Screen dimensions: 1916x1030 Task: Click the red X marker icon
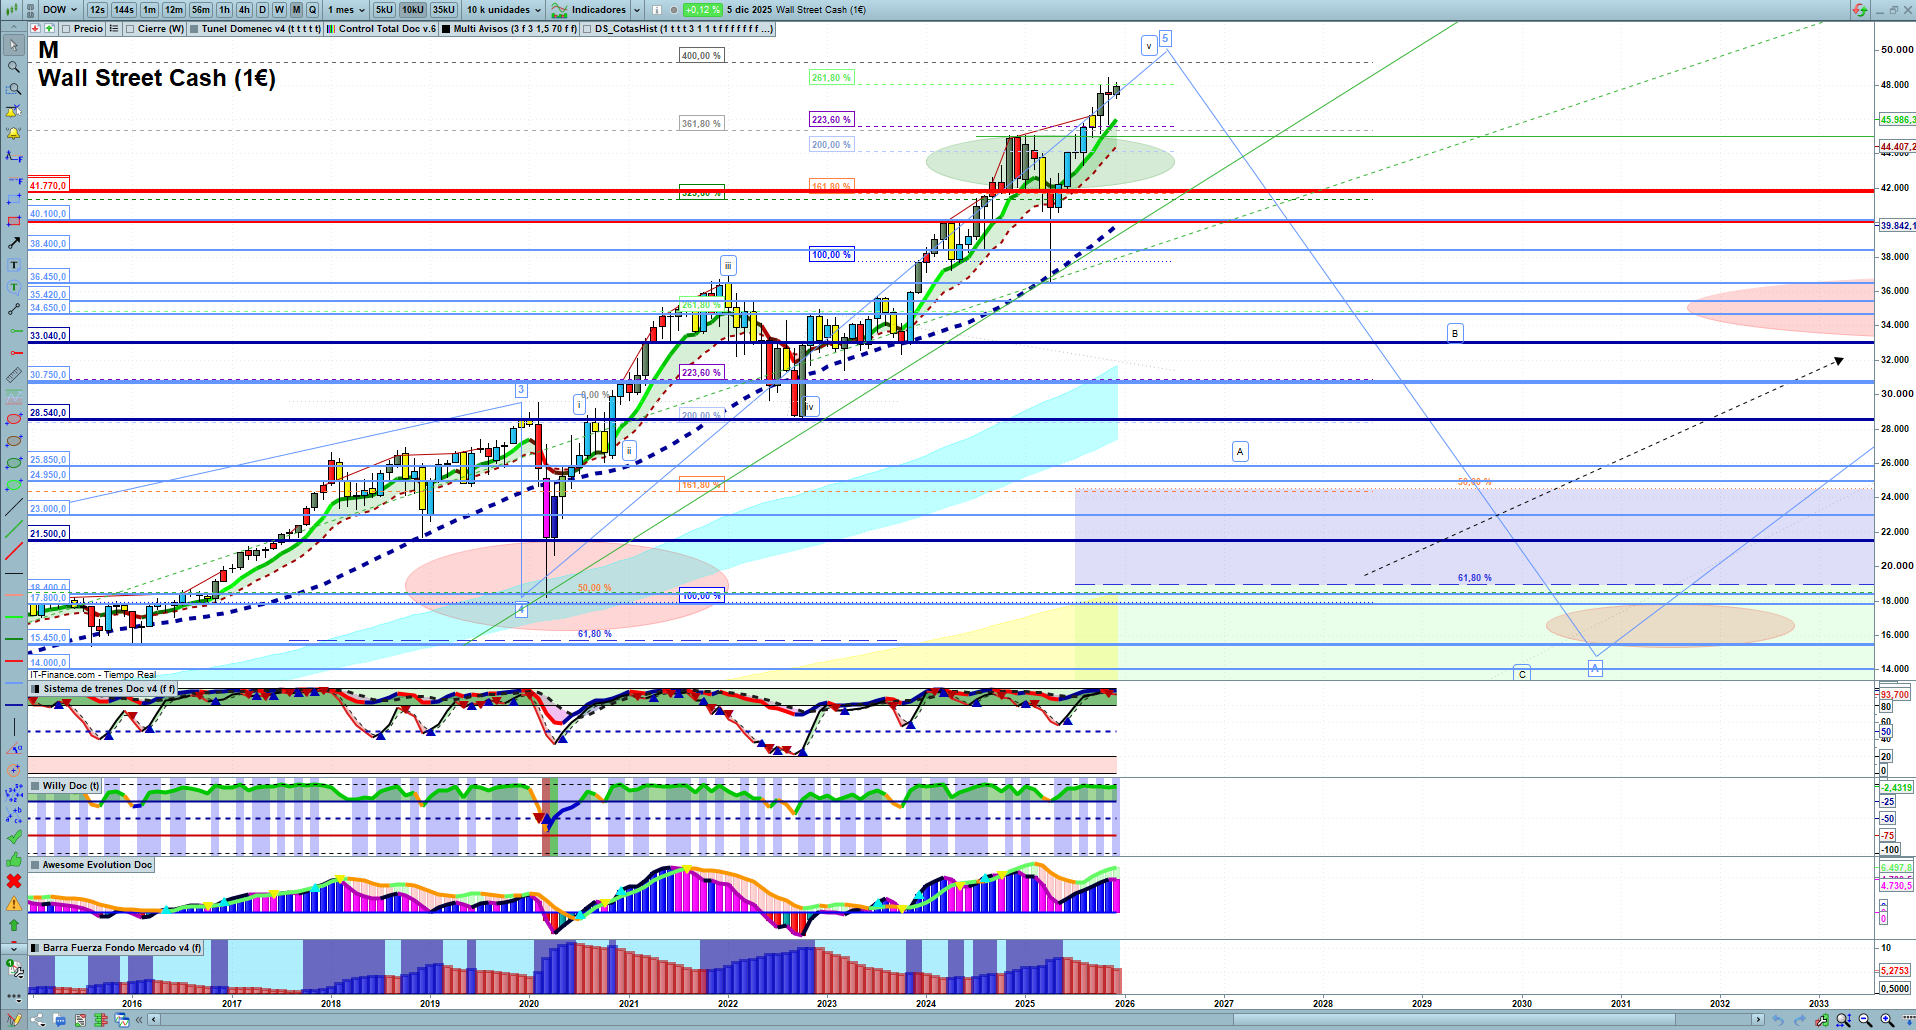tap(14, 881)
